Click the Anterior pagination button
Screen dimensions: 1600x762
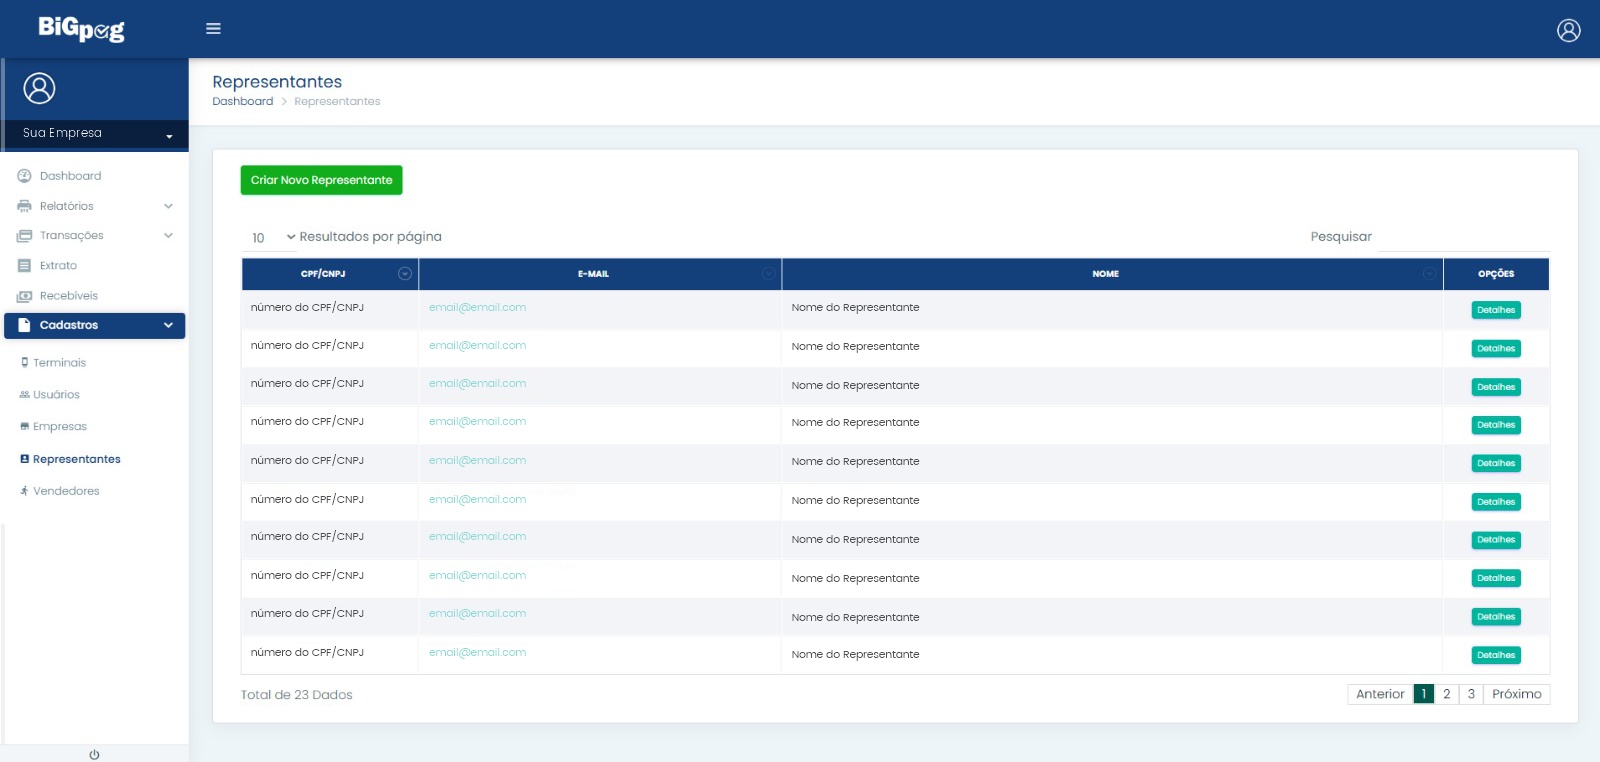(1380, 694)
